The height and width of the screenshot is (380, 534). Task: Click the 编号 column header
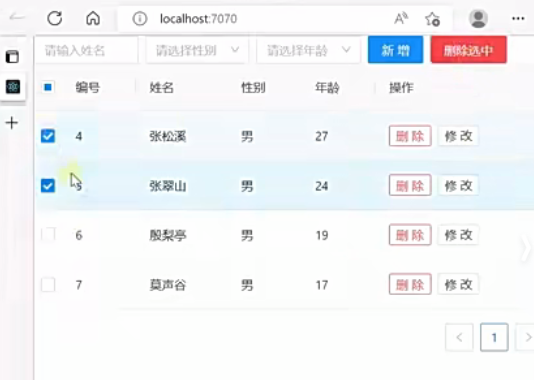click(x=88, y=88)
